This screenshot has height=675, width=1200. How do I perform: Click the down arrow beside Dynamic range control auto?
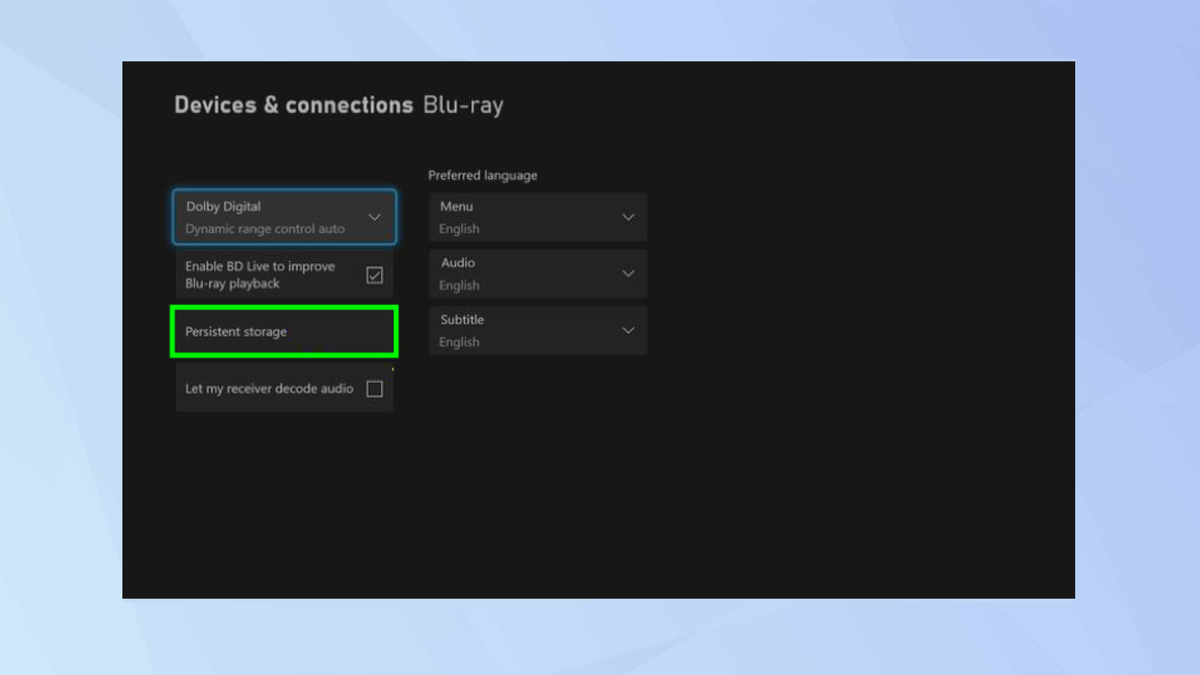click(375, 216)
